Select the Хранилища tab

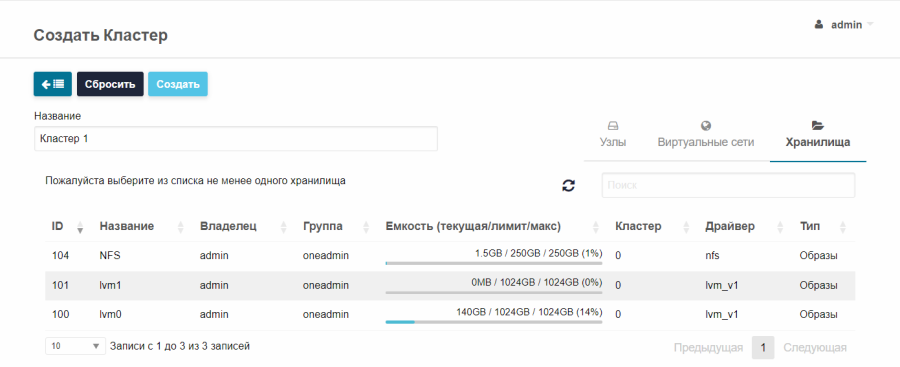coord(818,134)
